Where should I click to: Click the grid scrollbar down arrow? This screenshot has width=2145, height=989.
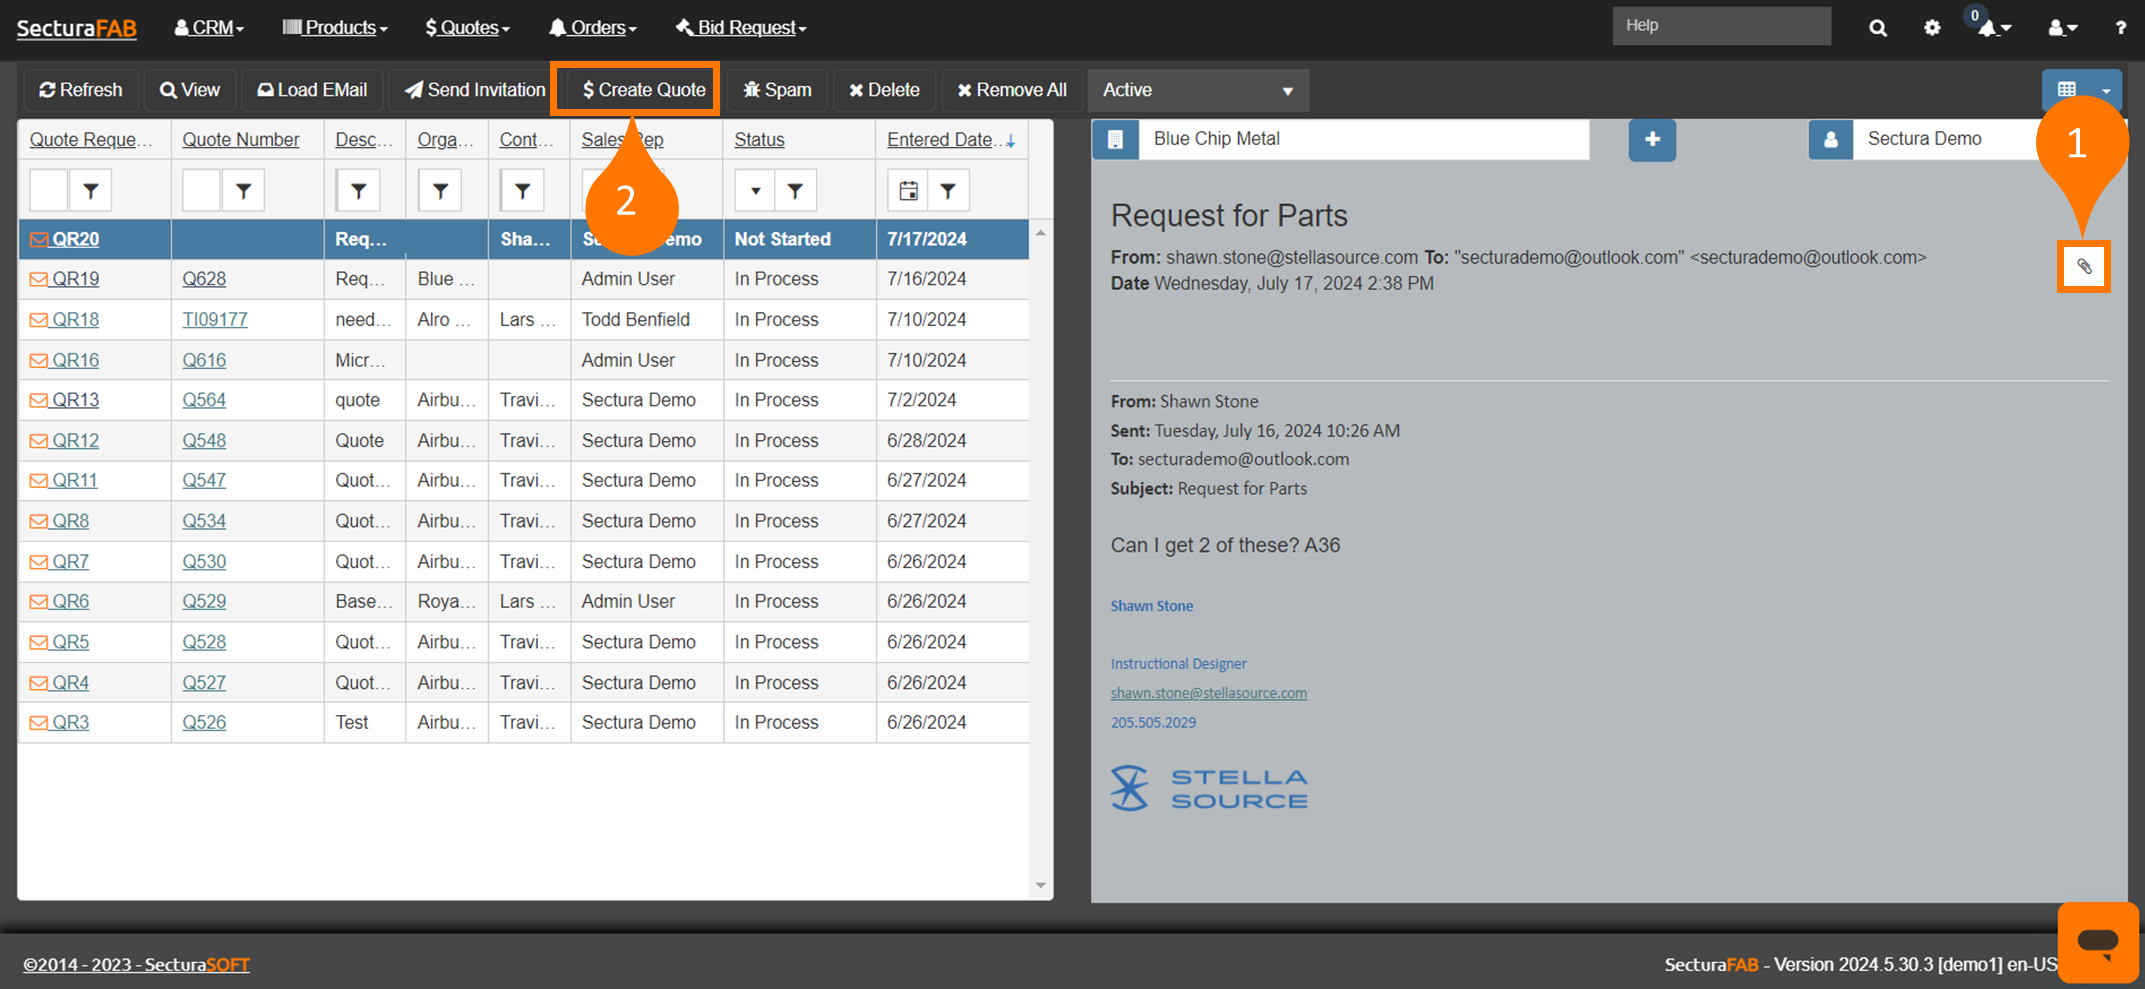1041,885
